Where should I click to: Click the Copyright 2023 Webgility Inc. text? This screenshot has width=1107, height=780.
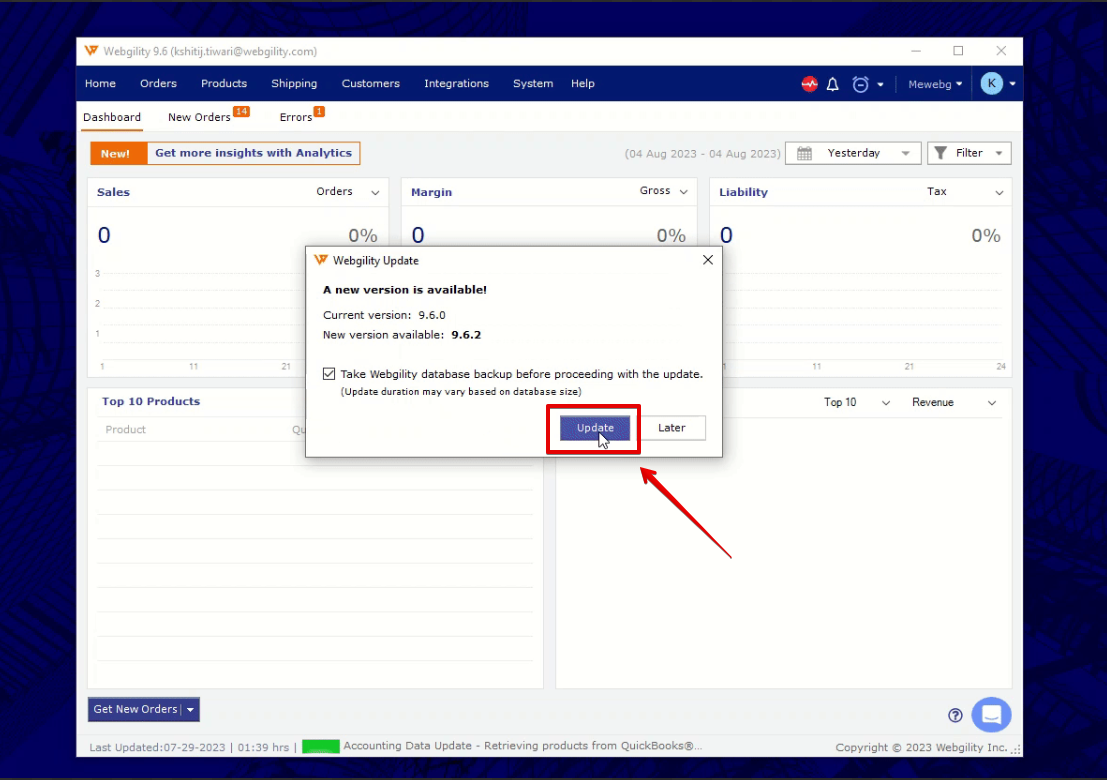point(921,747)
